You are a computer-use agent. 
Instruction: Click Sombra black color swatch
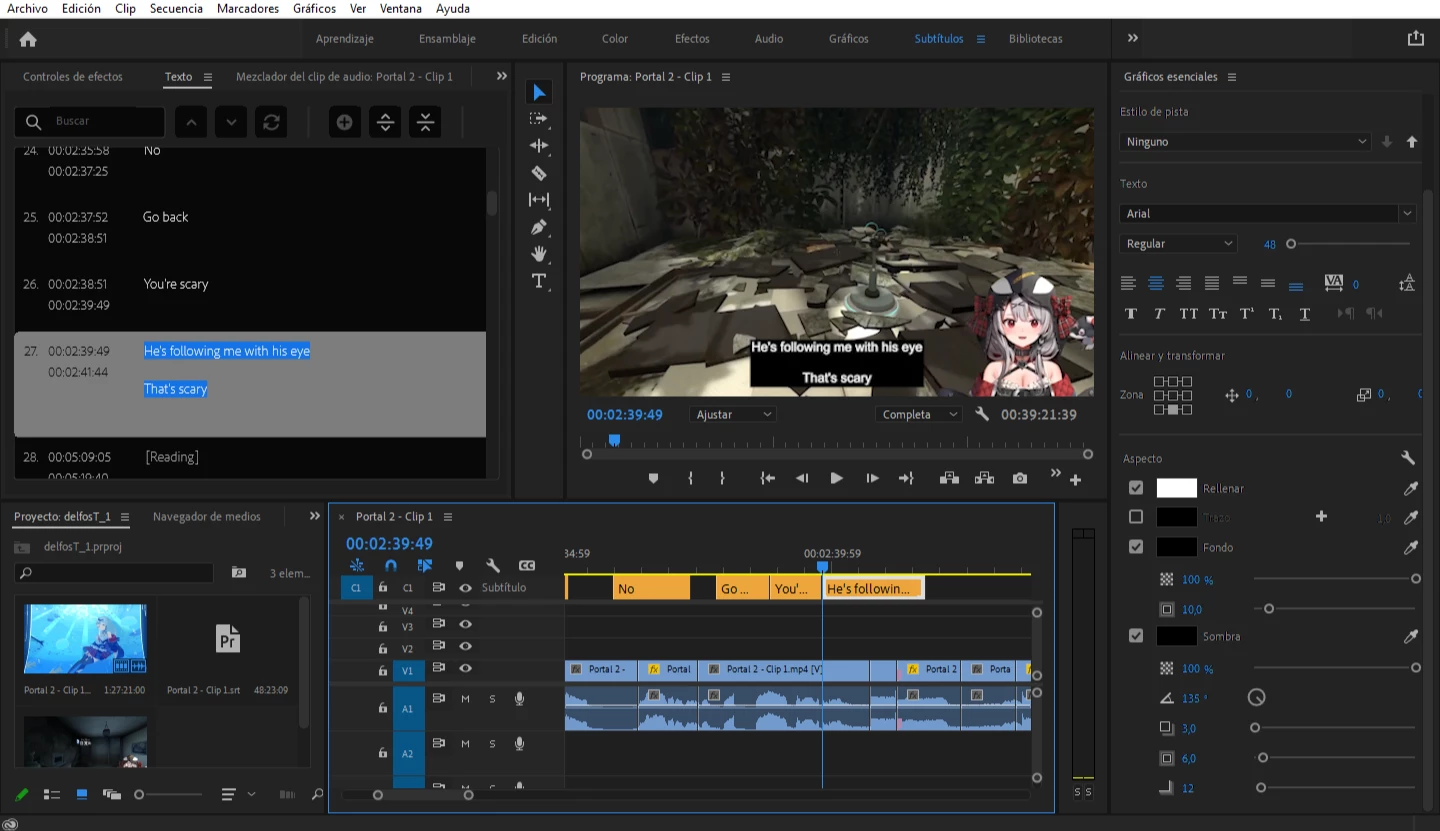[1177, 636]
